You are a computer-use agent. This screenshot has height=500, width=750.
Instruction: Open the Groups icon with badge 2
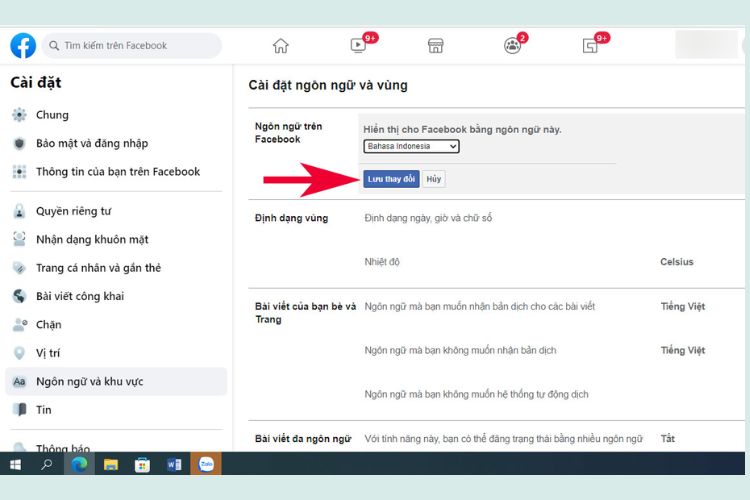(512, 46)
